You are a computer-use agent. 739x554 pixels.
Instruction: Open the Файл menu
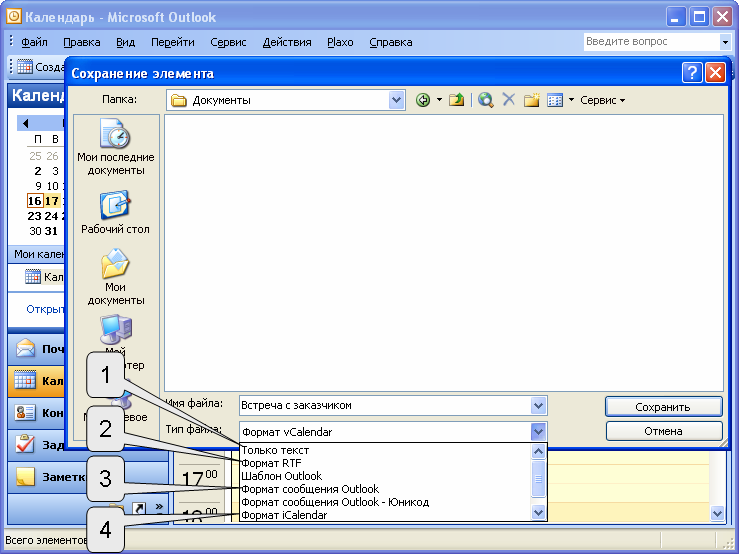pyautogui.click(x=34, y=42)
